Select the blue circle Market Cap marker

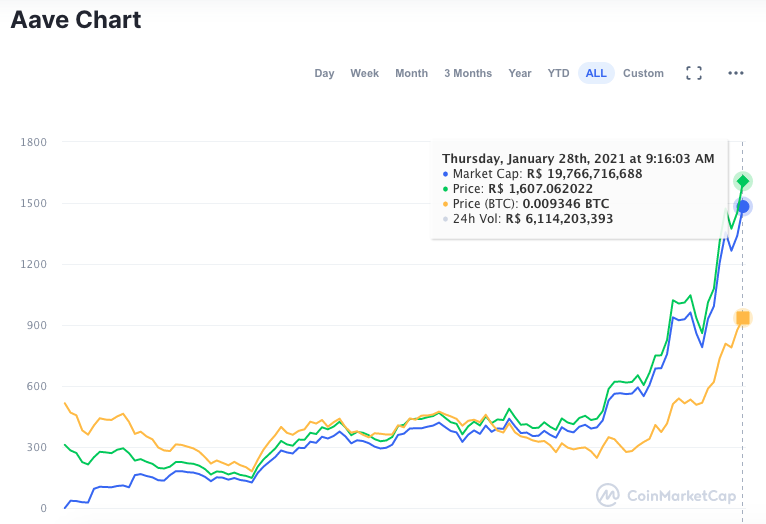click(x=743, y=207)
